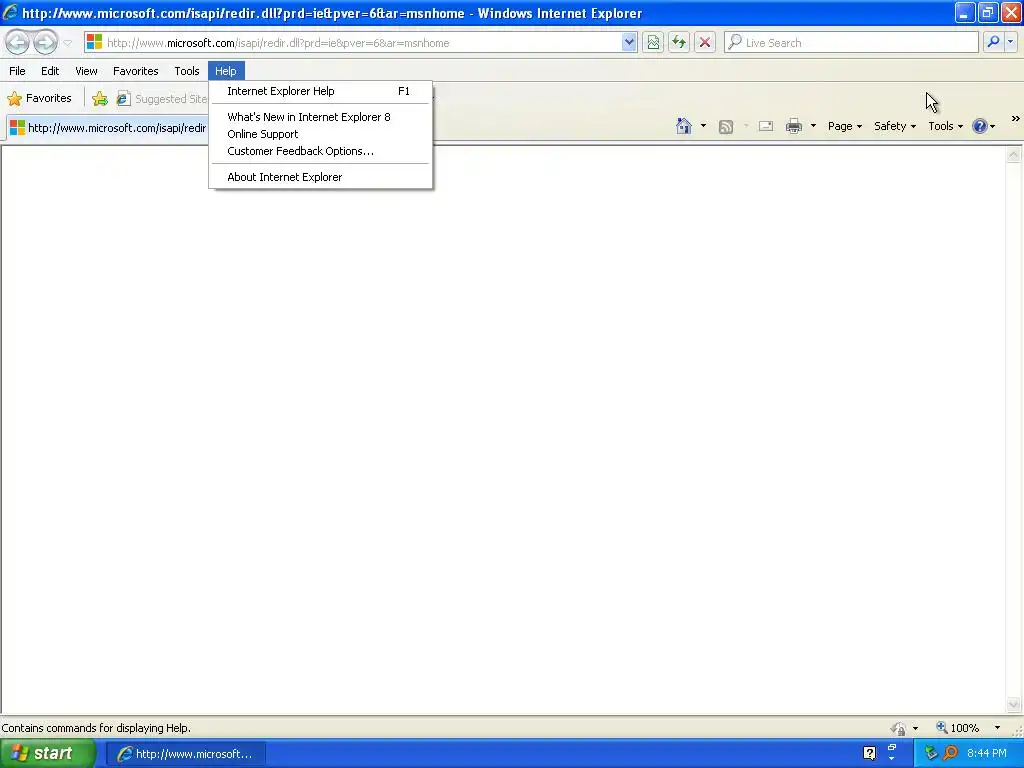Open the Safety command bar dropdown

(x=895, y=126)
